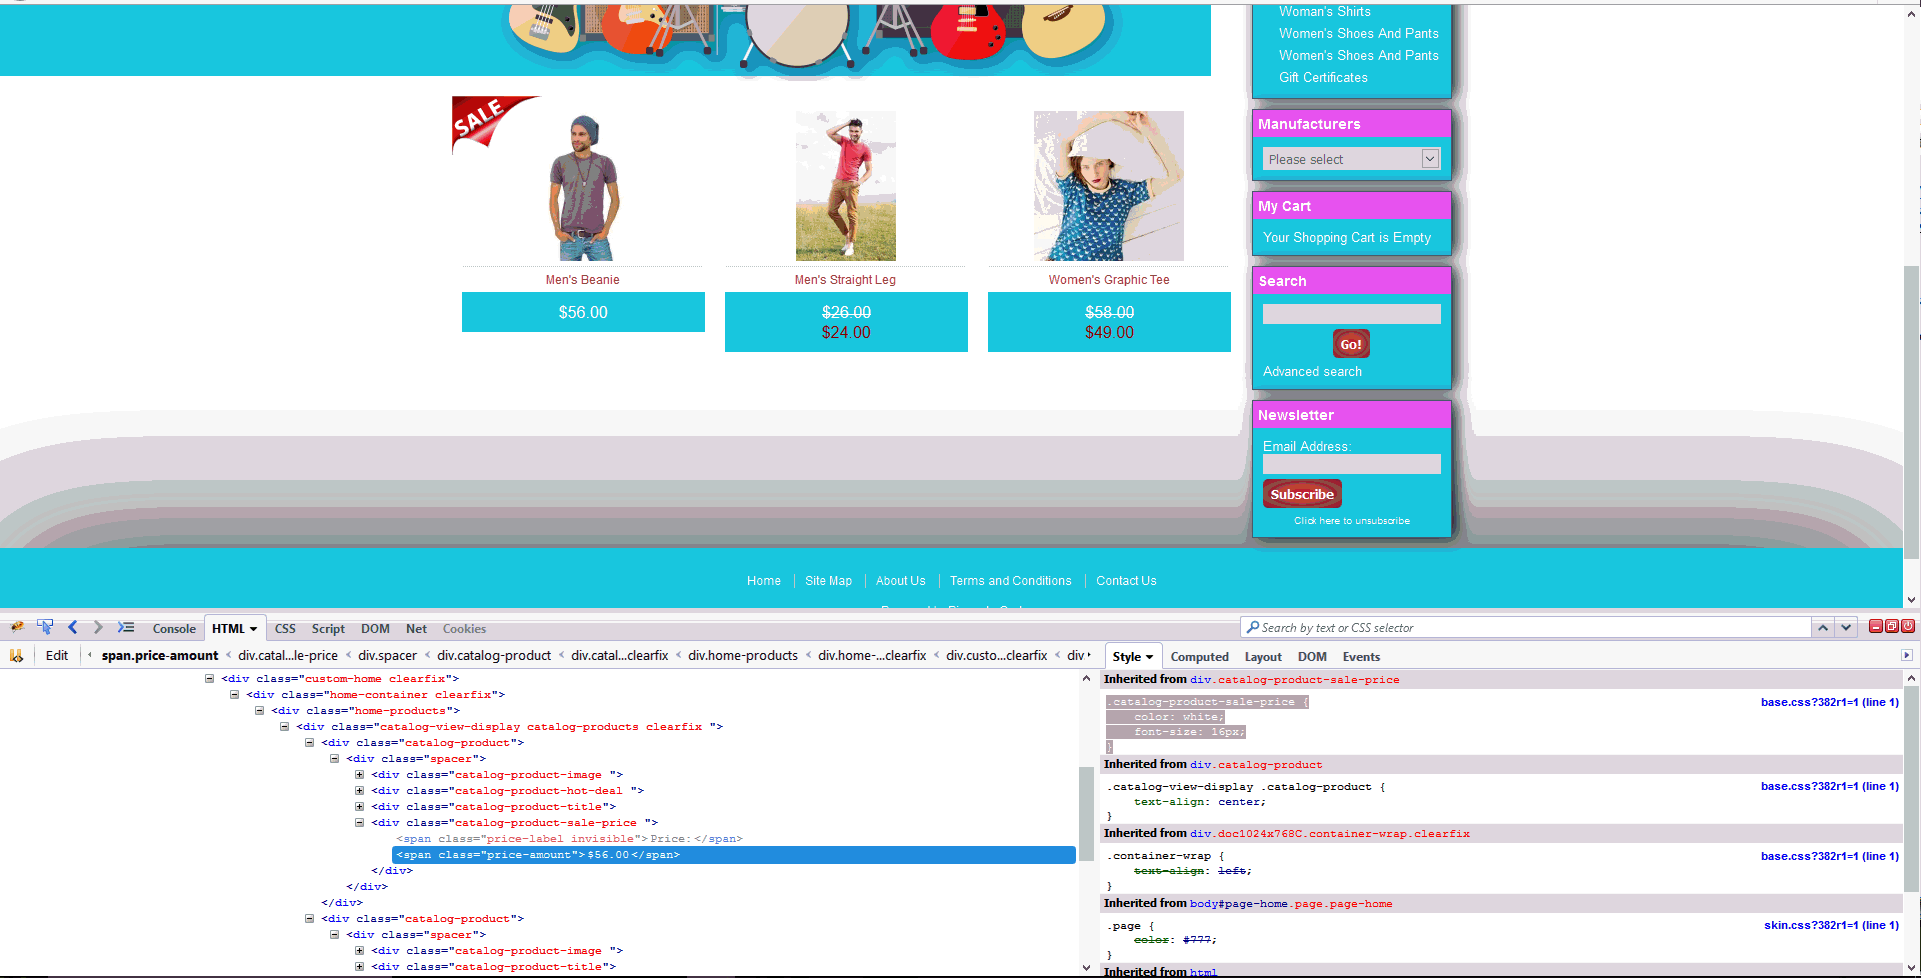
Task: Open the Men's Beanie product title
Action: pyautogui.click(x=583, y=280)
